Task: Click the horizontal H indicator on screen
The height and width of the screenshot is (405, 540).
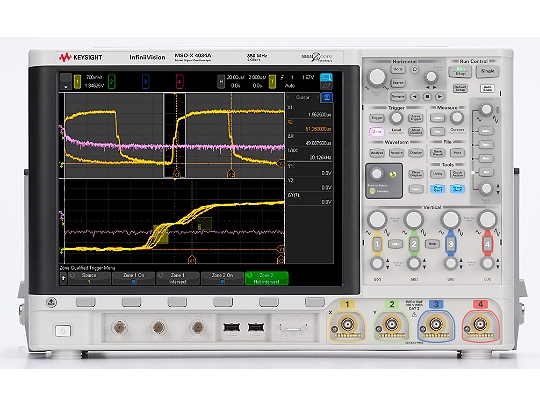Action: click(x=221, y=82)
